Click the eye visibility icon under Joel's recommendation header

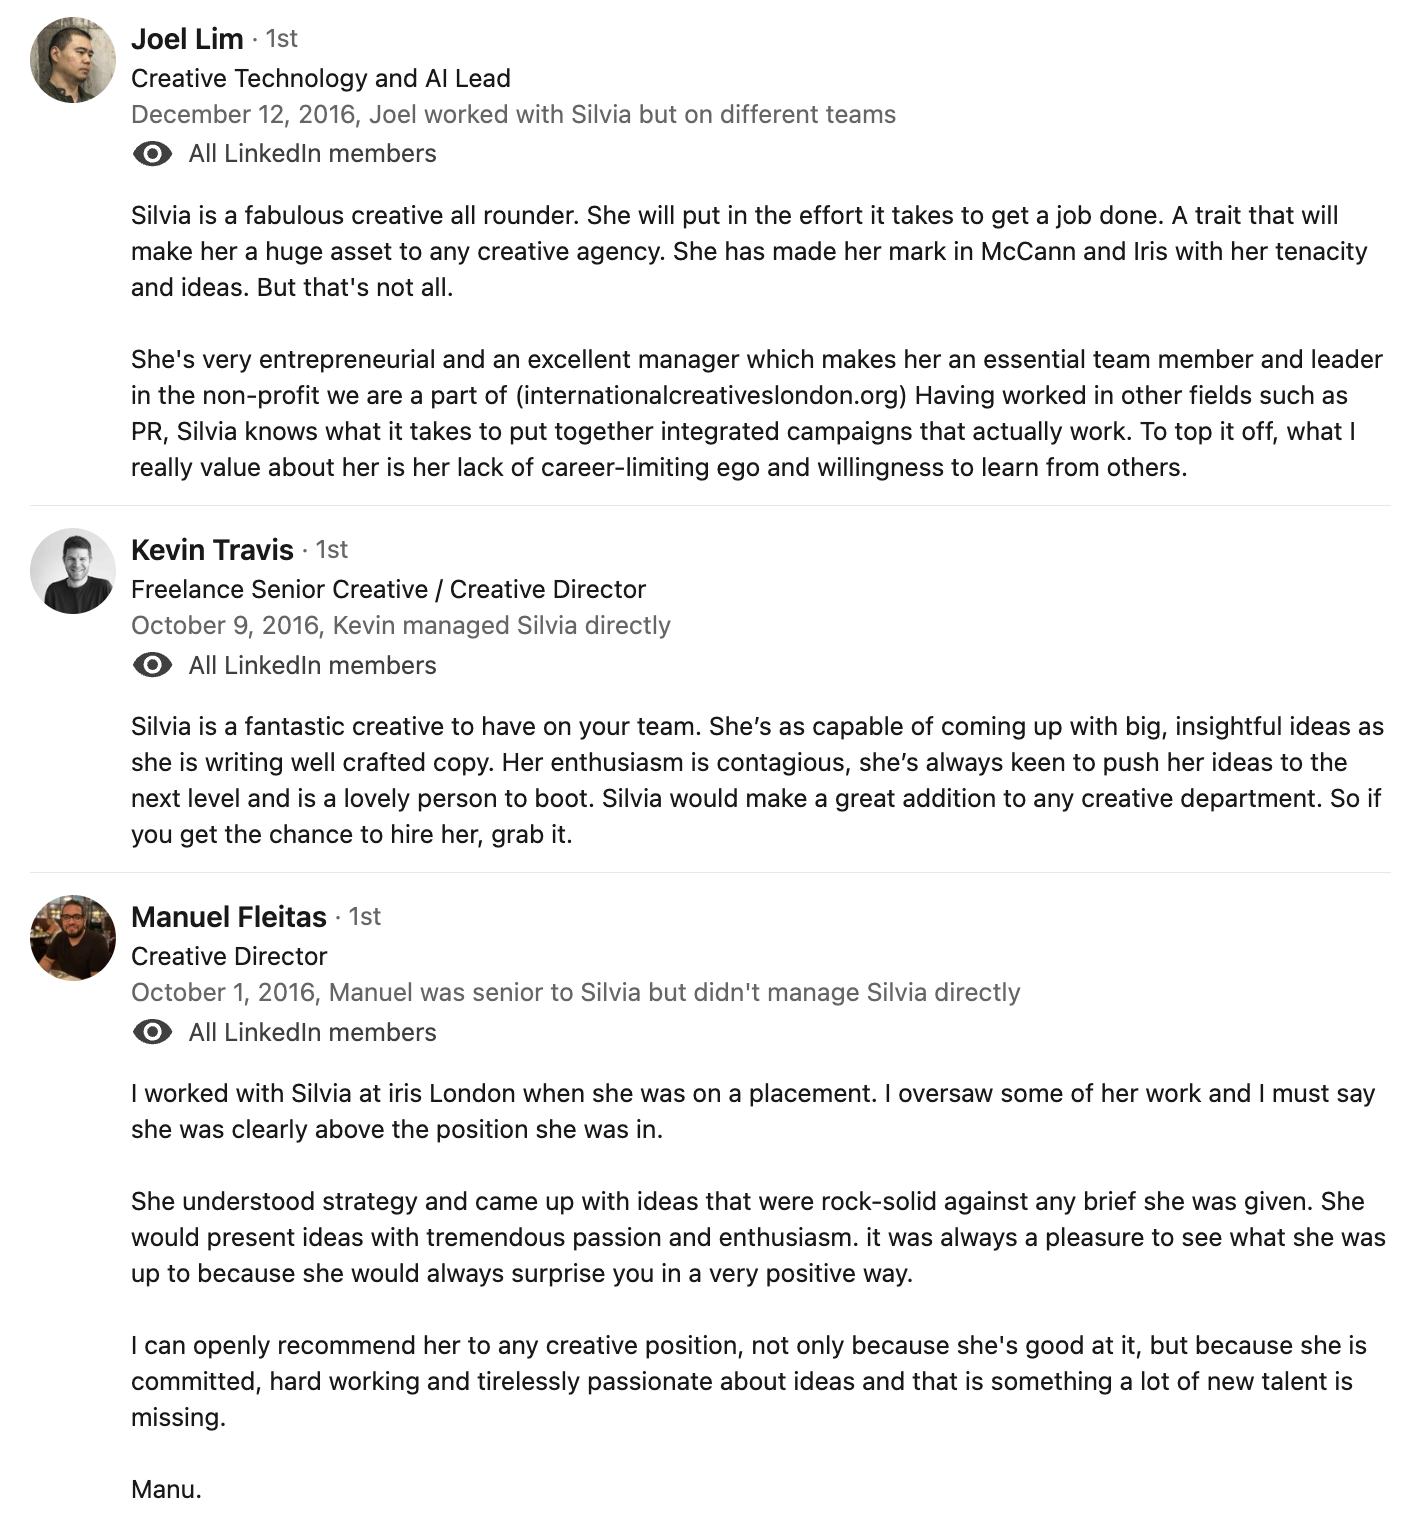click(x=152, y=153)
